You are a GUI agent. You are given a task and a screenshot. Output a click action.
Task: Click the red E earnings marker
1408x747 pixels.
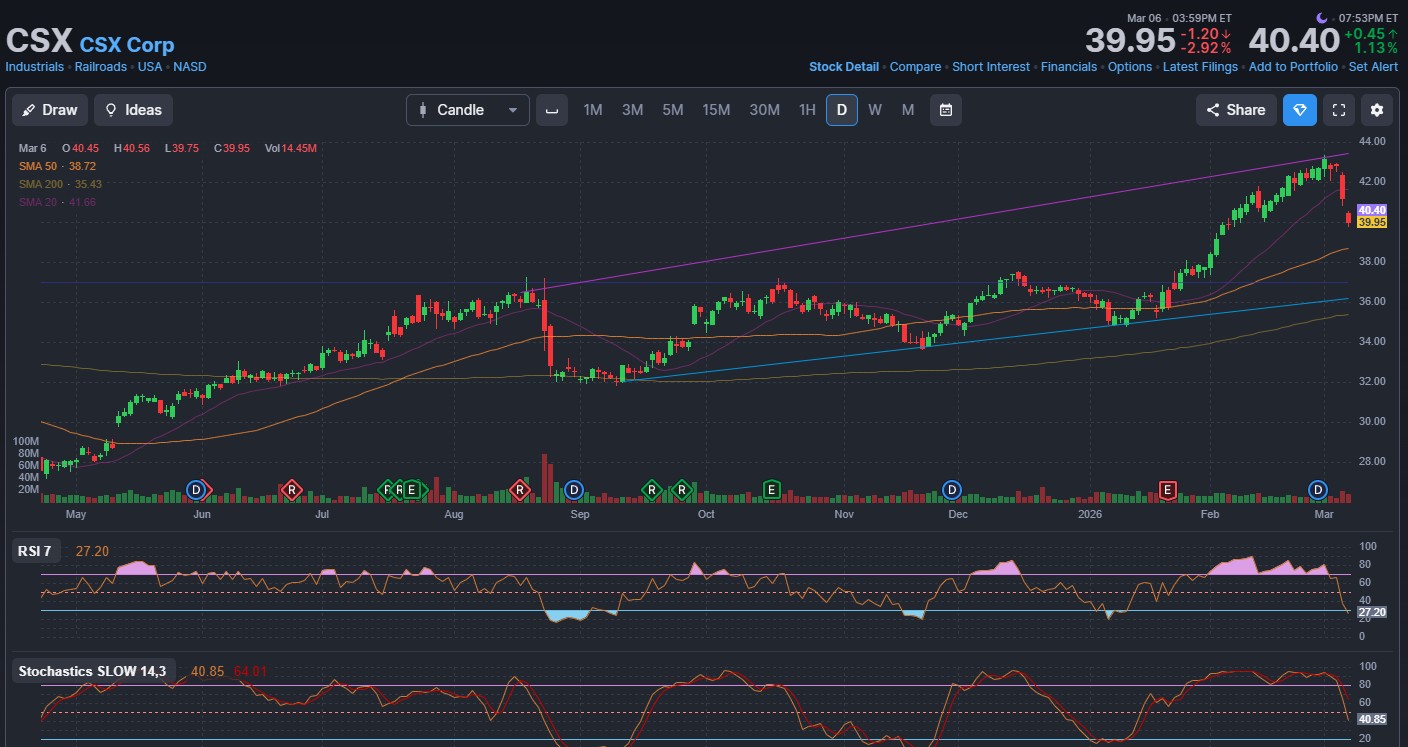coord(1166,489)
